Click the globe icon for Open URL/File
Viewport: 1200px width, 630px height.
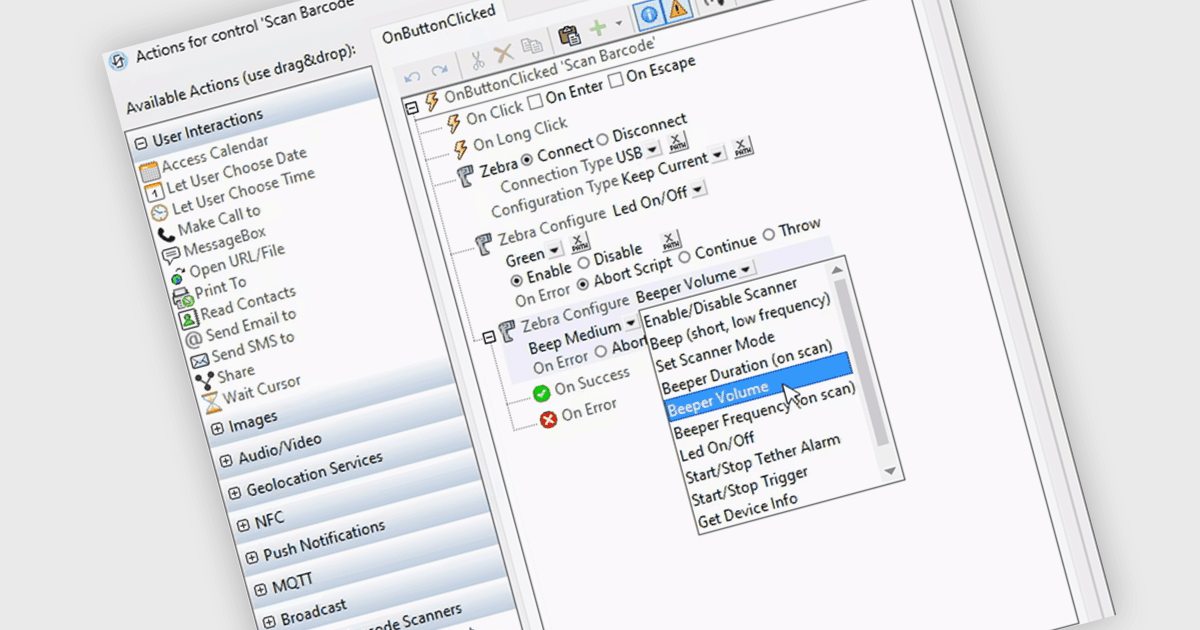click(x=177, y=277)
